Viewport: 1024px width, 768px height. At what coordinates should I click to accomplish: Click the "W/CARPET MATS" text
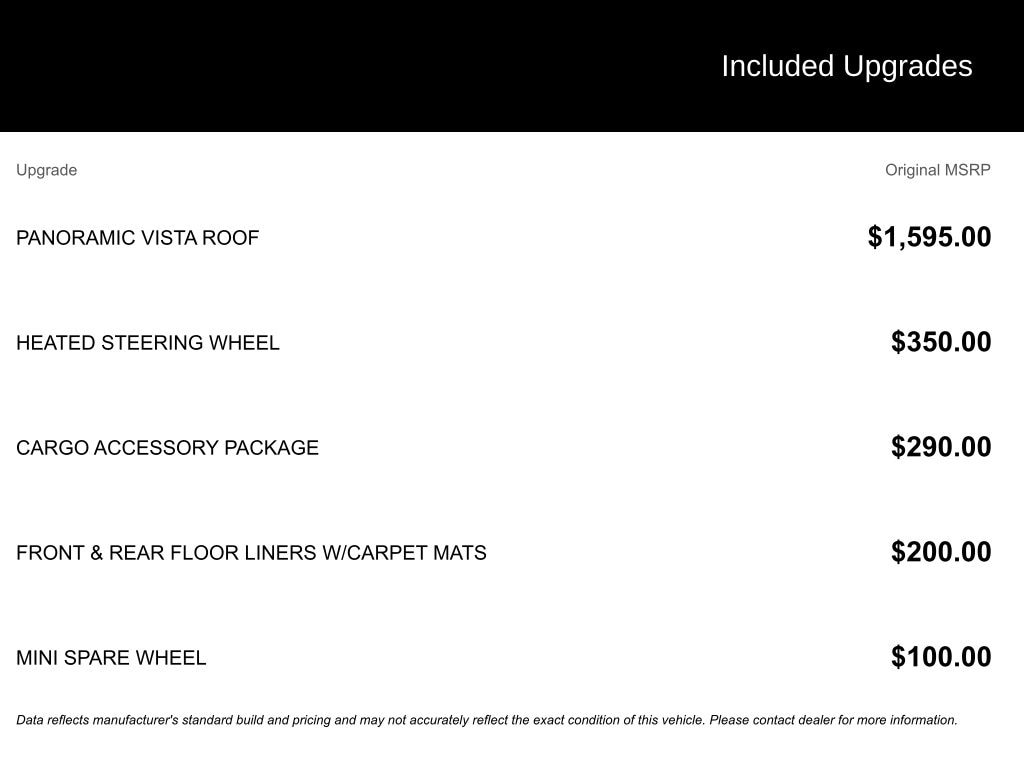pyautogui.click(x=404, y=553)
